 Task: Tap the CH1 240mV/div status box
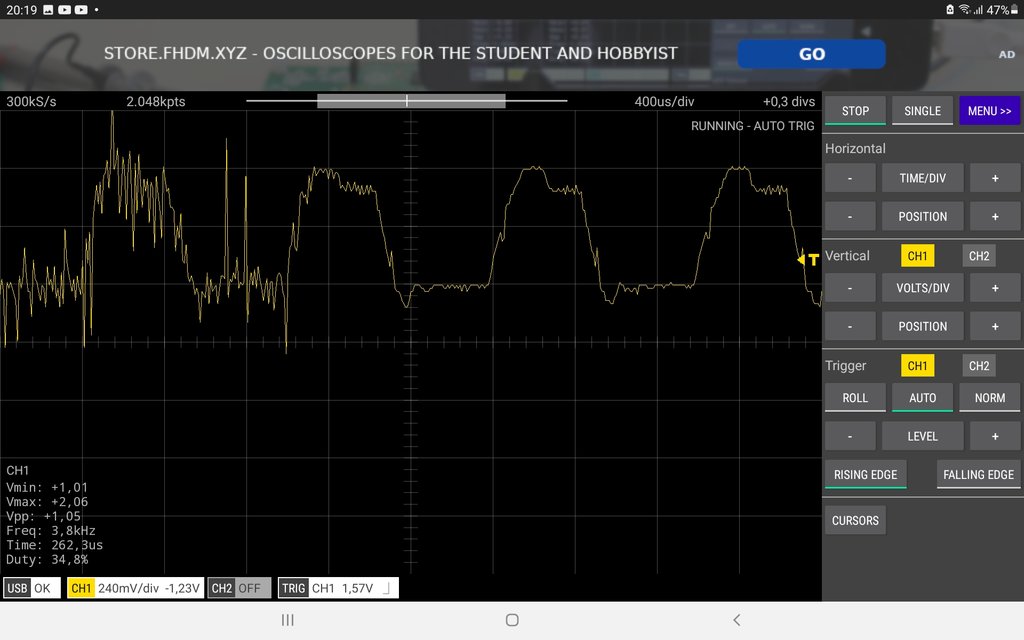(x=135, y=588)
